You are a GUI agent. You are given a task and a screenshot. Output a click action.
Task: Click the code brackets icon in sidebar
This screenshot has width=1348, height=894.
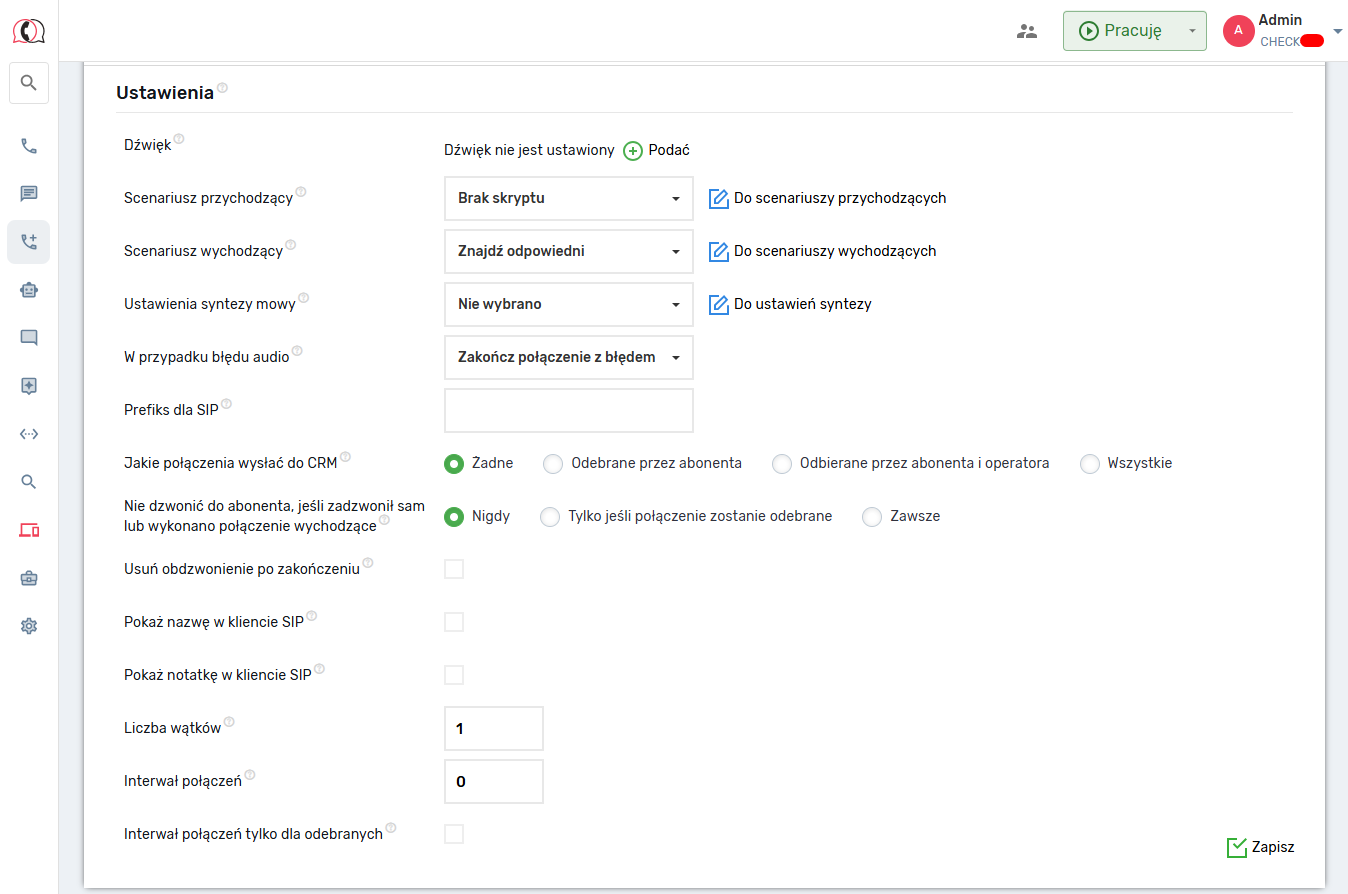pos(29,434)
